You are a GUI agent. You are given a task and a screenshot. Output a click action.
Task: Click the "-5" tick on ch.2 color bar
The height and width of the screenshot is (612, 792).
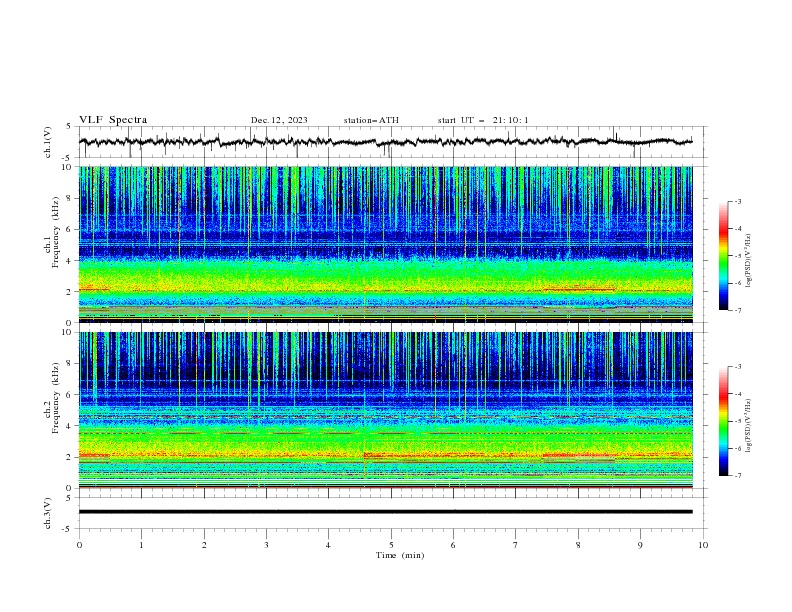pos(737,421)
